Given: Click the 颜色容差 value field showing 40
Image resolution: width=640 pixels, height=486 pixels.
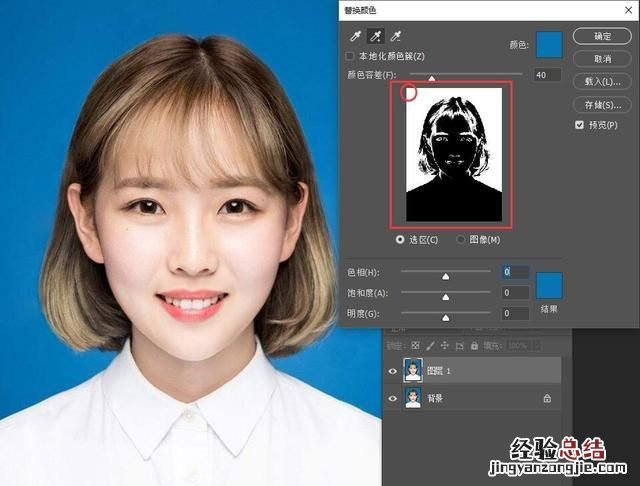Looking at the screenshot, I should [547, 75].
